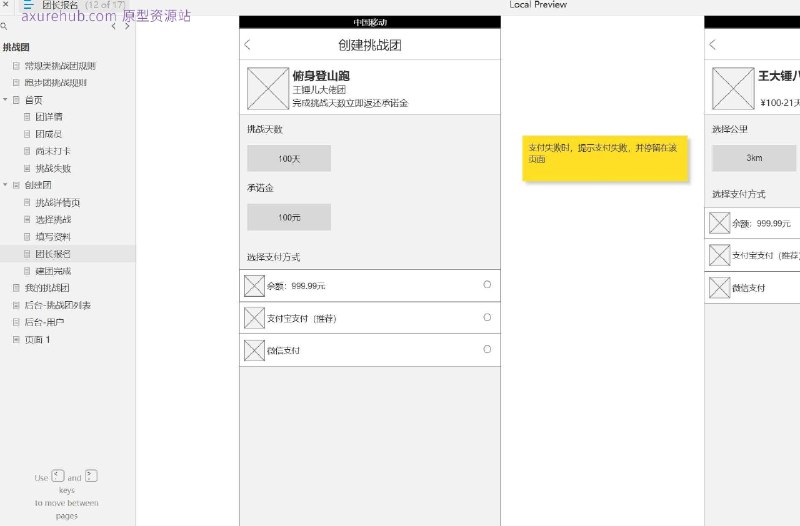Click the yellow 支付失败时 note
800x526 pixels.
point(605,158)
